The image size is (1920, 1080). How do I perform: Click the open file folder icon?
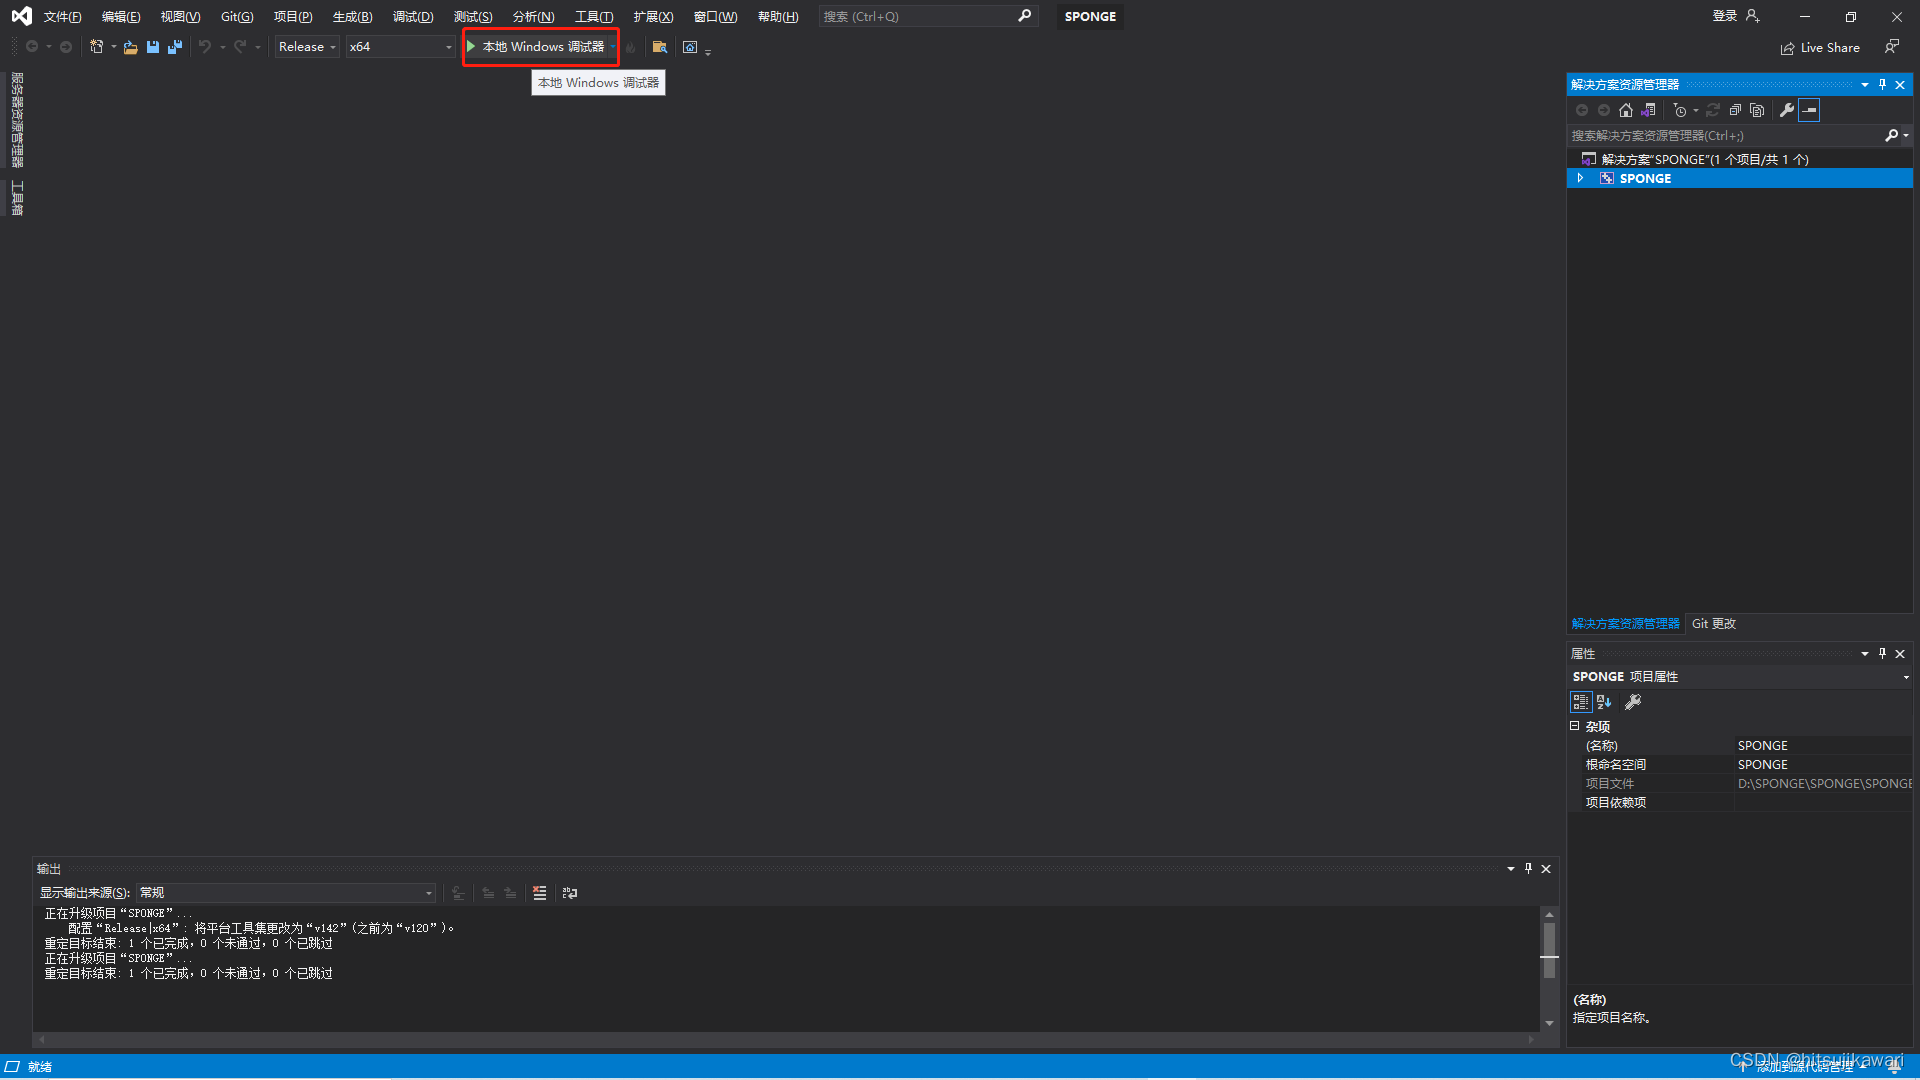click(130, 47)
